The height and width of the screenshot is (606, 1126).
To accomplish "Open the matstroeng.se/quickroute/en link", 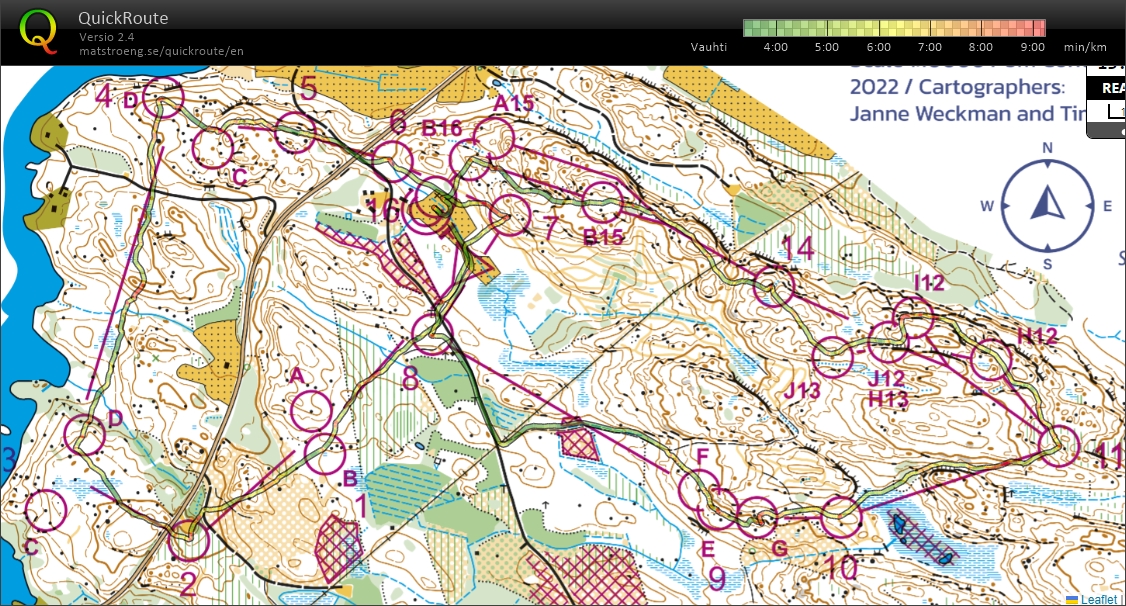I will tap(161, 51).
